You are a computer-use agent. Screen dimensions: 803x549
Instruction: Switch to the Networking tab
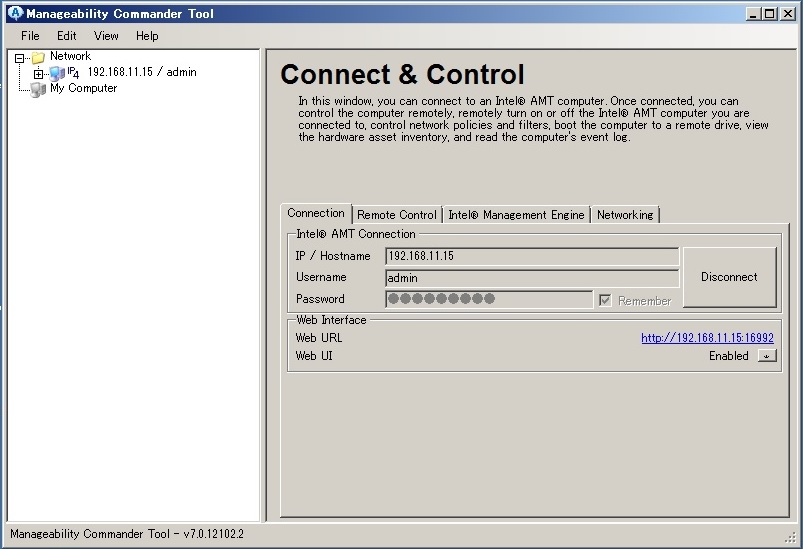(x=625, y=215)
